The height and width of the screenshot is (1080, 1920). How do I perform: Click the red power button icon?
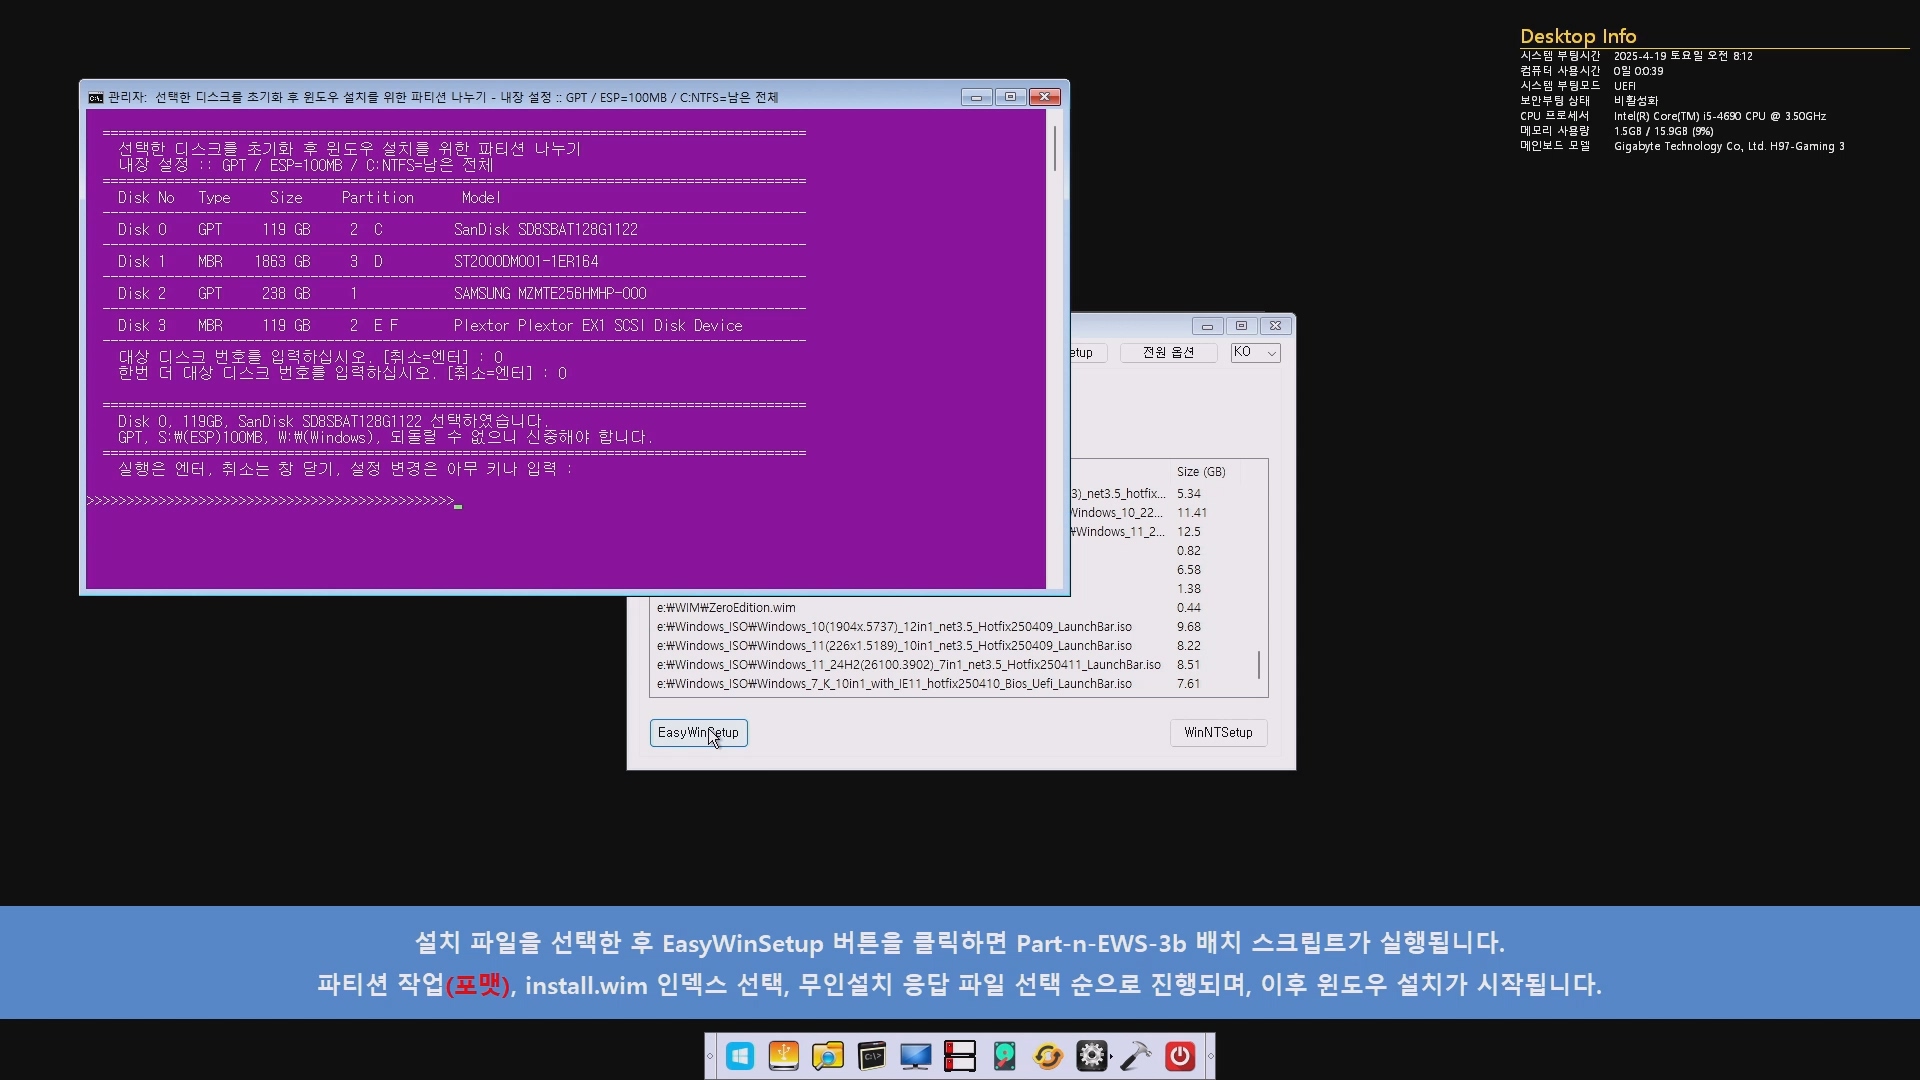tap(1180, 1056)
